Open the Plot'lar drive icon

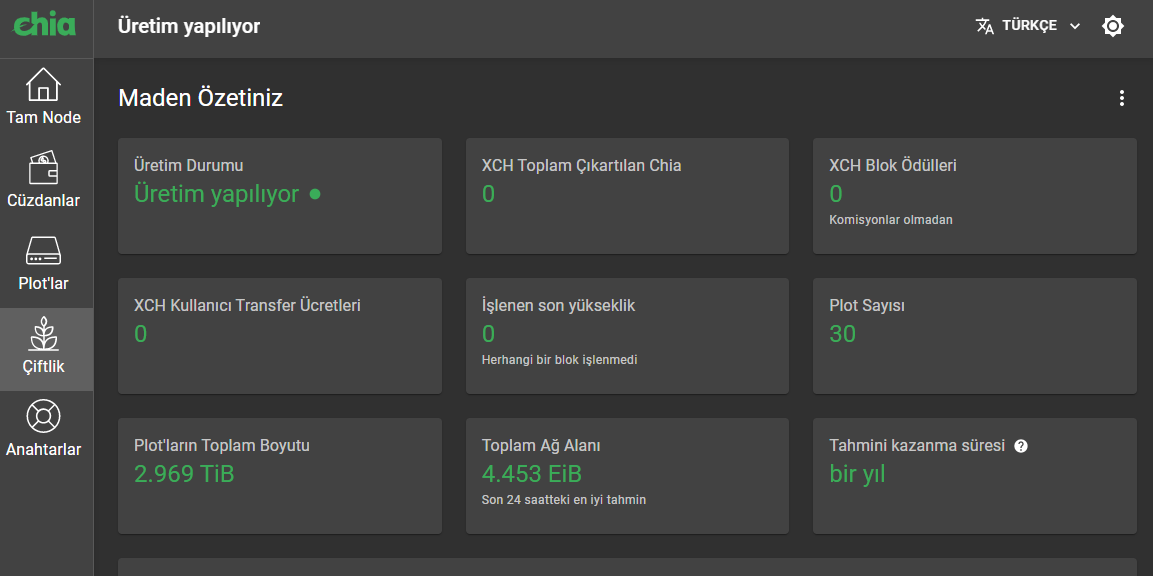[43, 251]
